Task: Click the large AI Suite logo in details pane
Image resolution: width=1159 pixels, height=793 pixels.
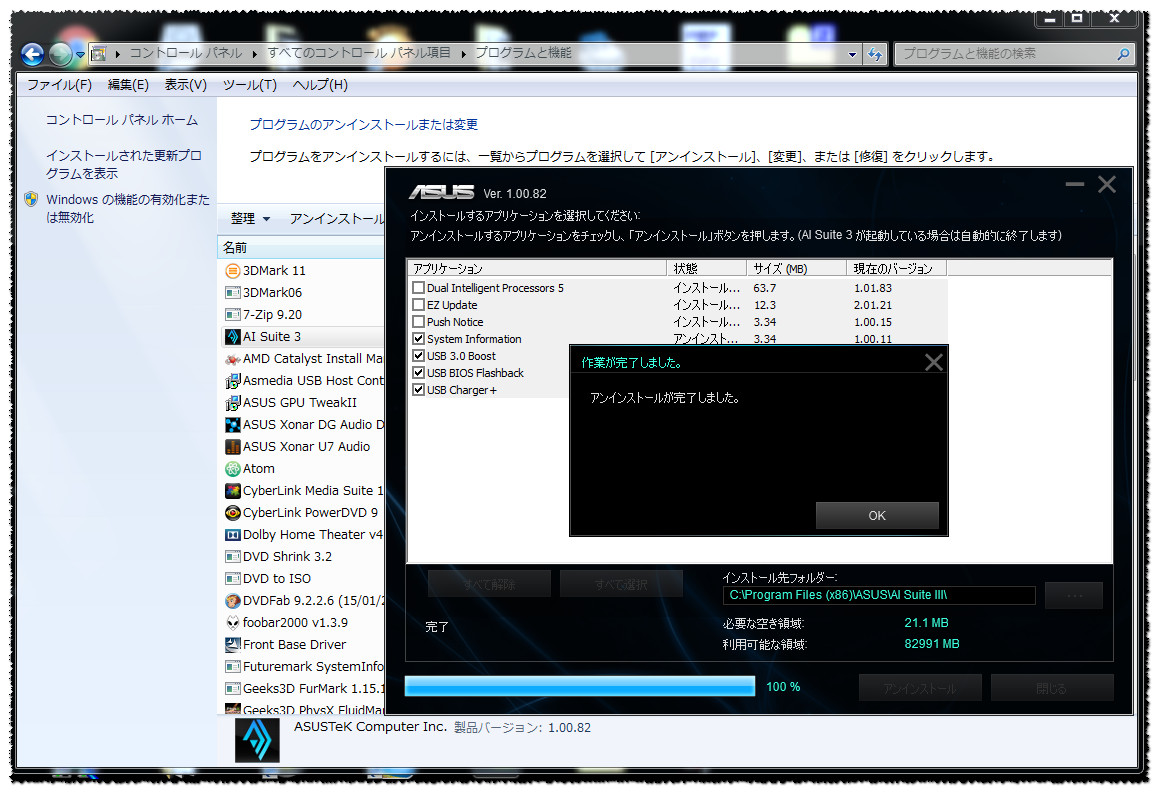Action: pyautogui.click(x=257, y=740)
